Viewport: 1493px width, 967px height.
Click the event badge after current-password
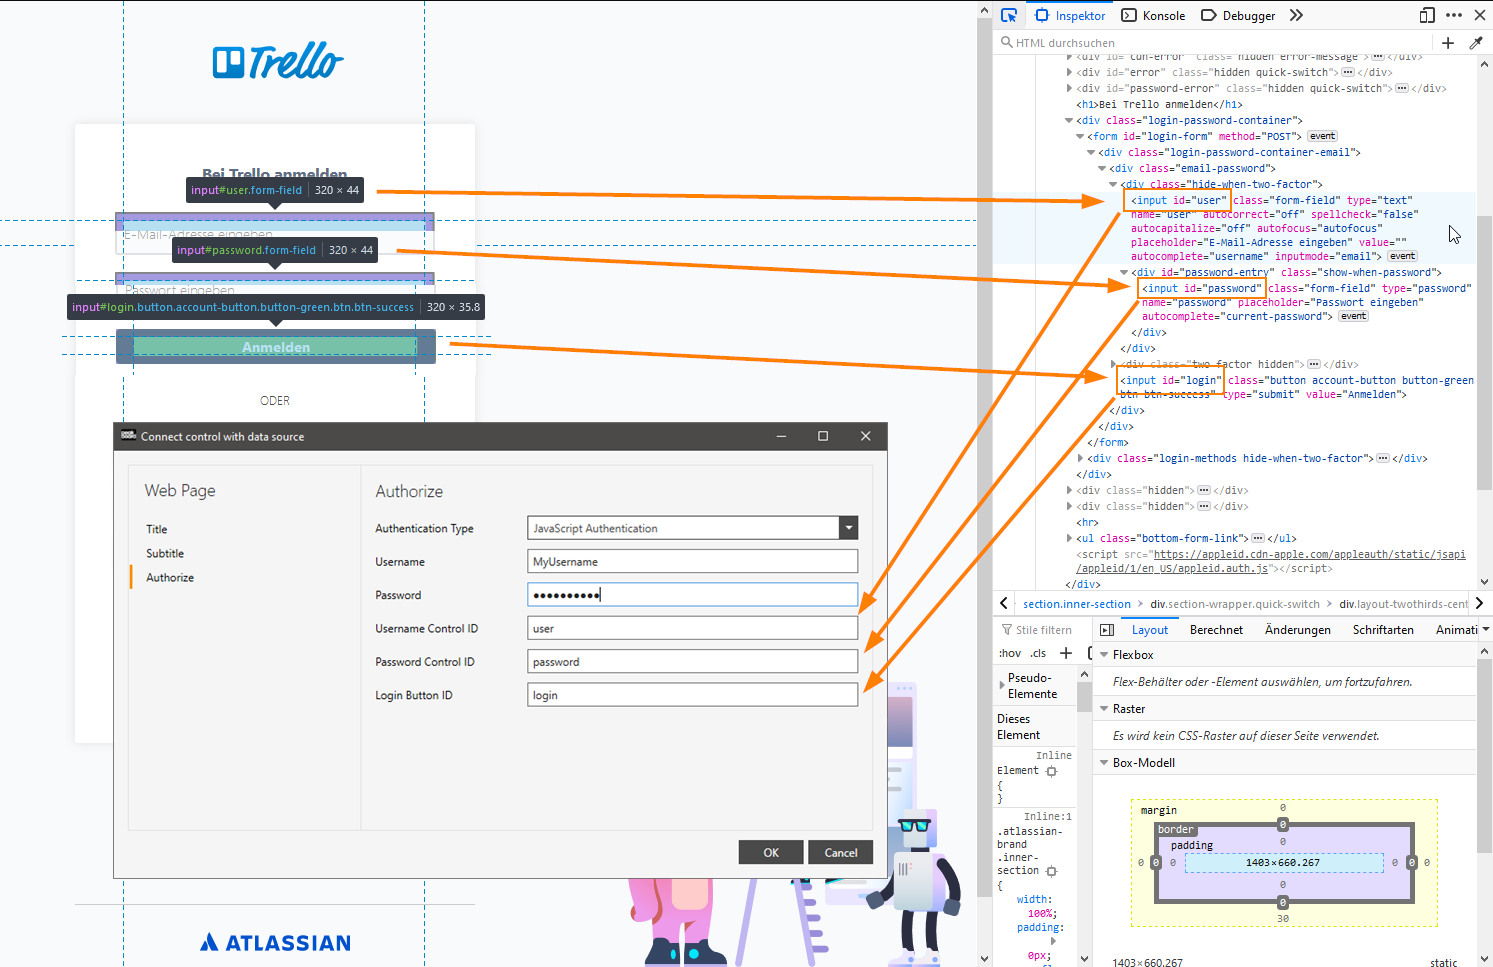tap(1353, 316)
